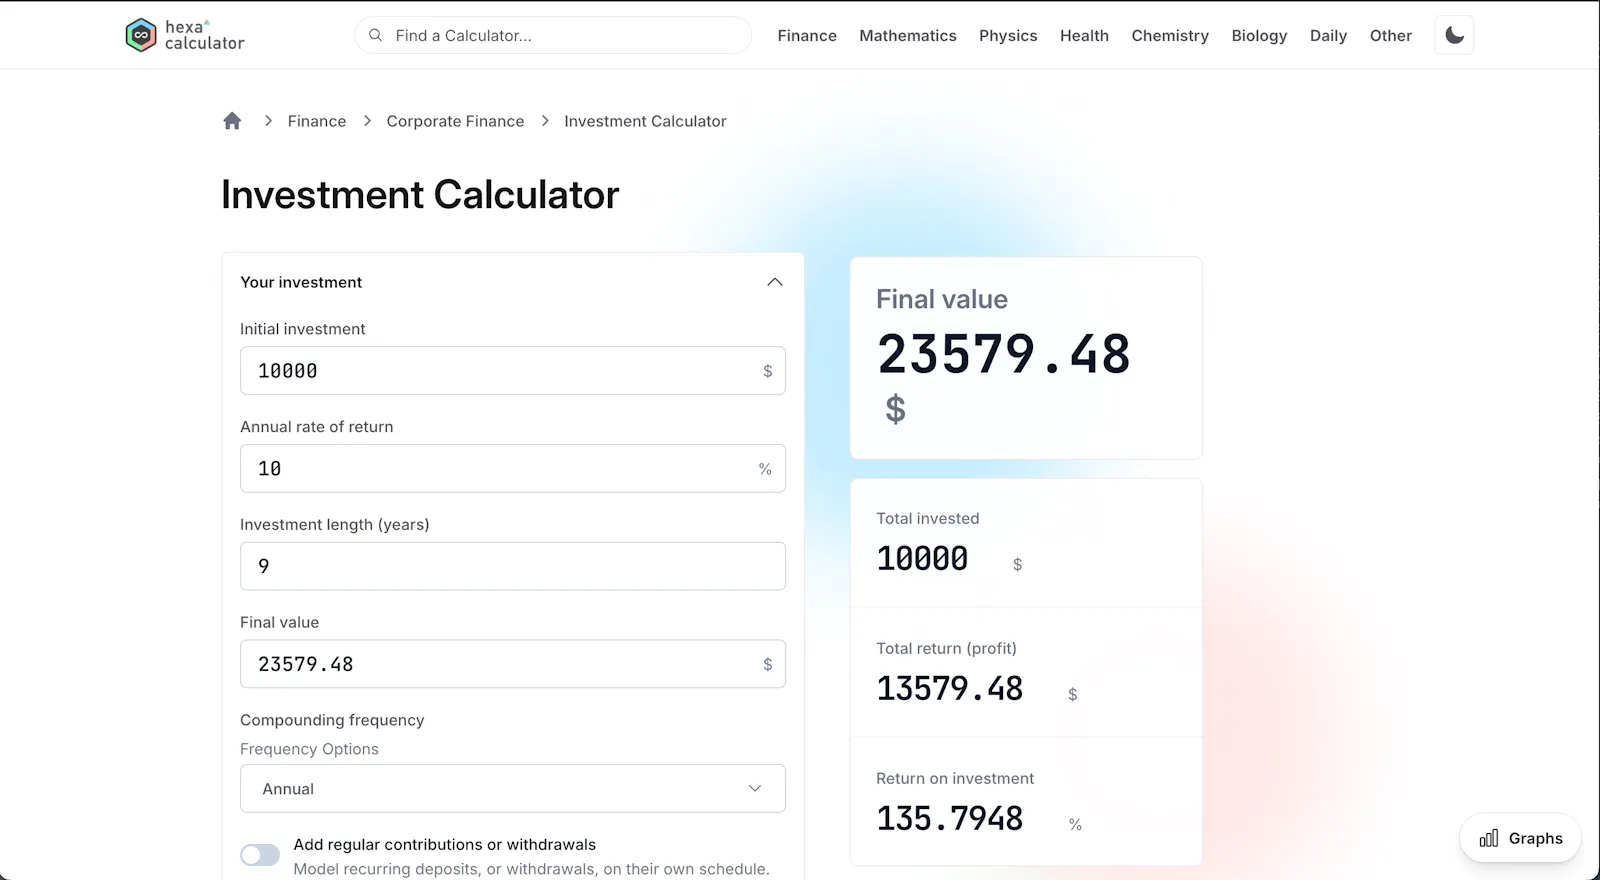
Task: Click the Final value input field
Action: click(x=513, y=664)
